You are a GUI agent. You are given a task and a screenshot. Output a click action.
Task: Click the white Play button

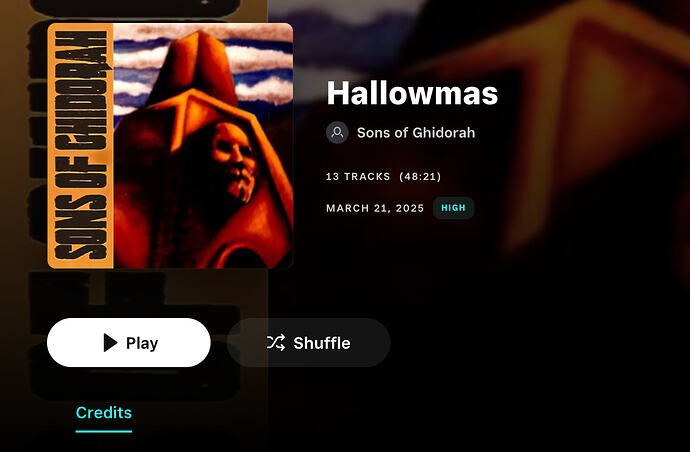[x=128, y=342]
